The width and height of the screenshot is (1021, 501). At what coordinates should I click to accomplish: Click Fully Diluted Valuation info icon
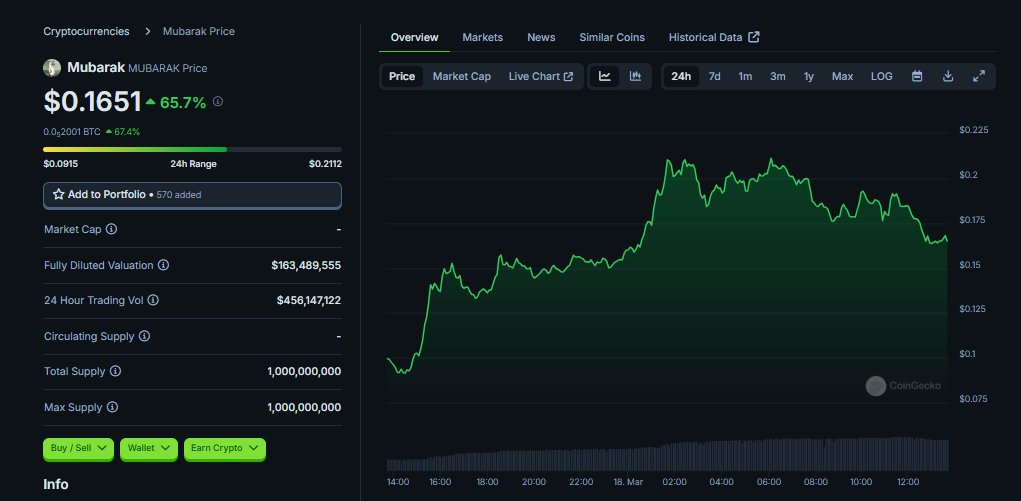[x=163, y=265]
